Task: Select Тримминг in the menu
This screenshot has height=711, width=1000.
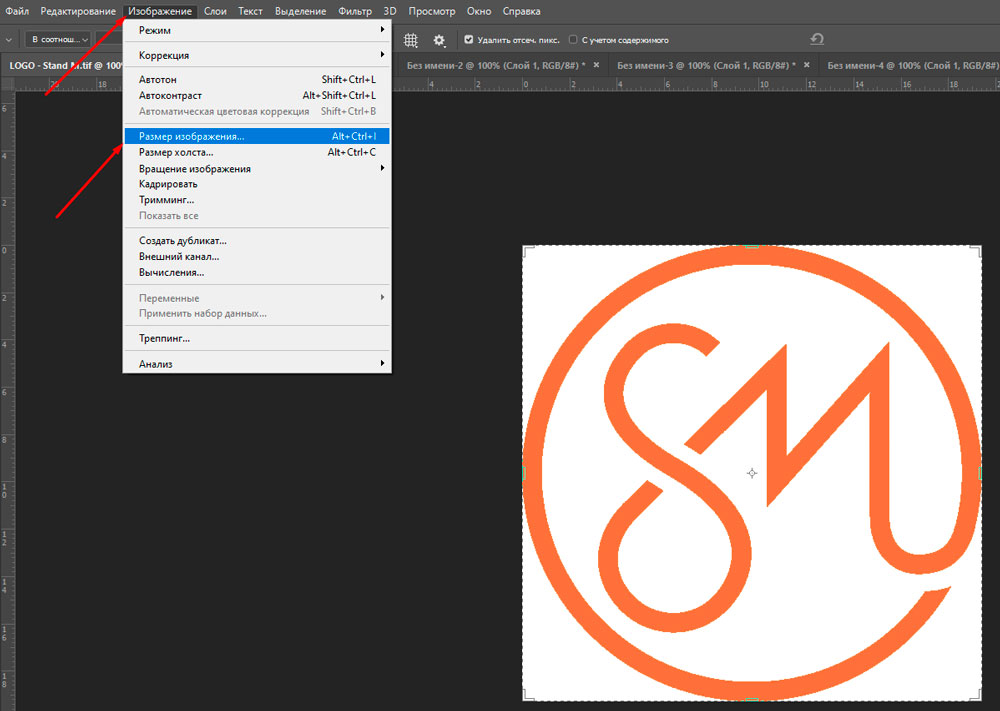Action: click(256, 200)
